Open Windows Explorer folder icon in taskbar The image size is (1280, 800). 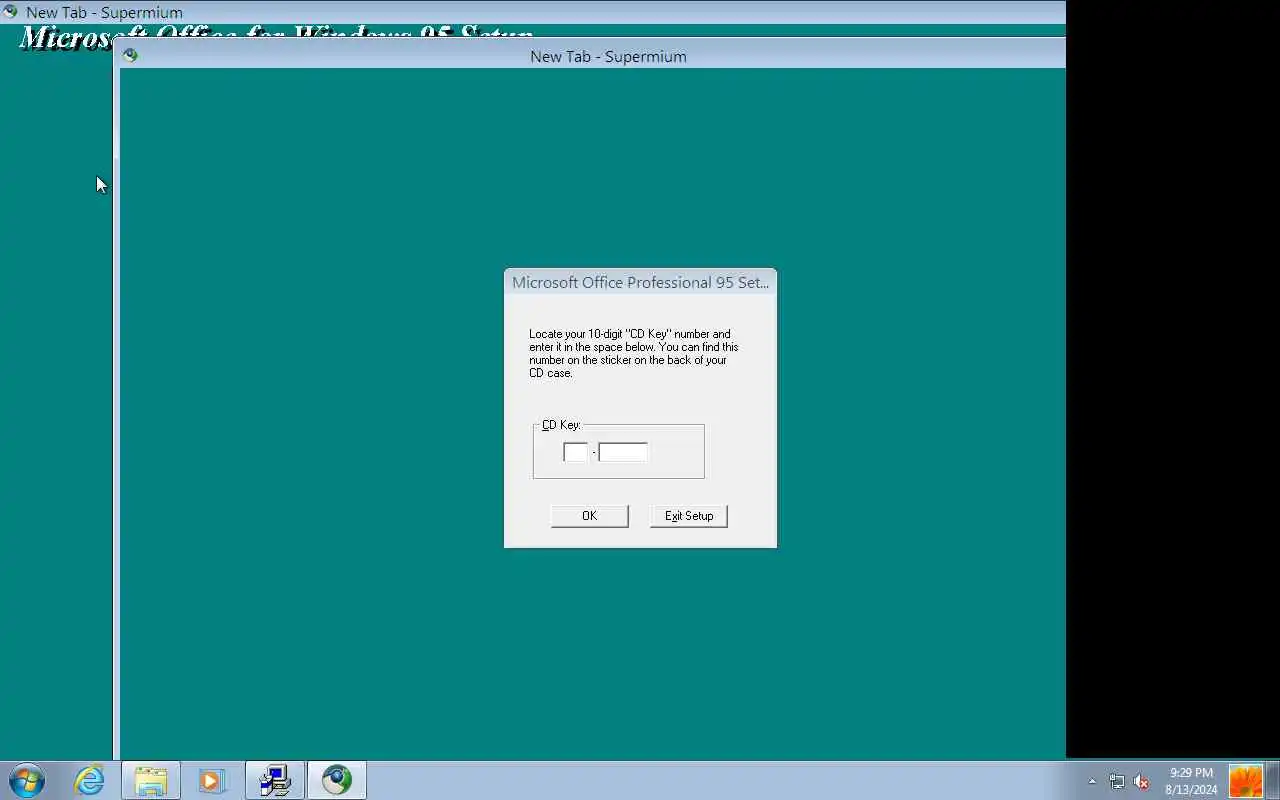pos(151,780)
